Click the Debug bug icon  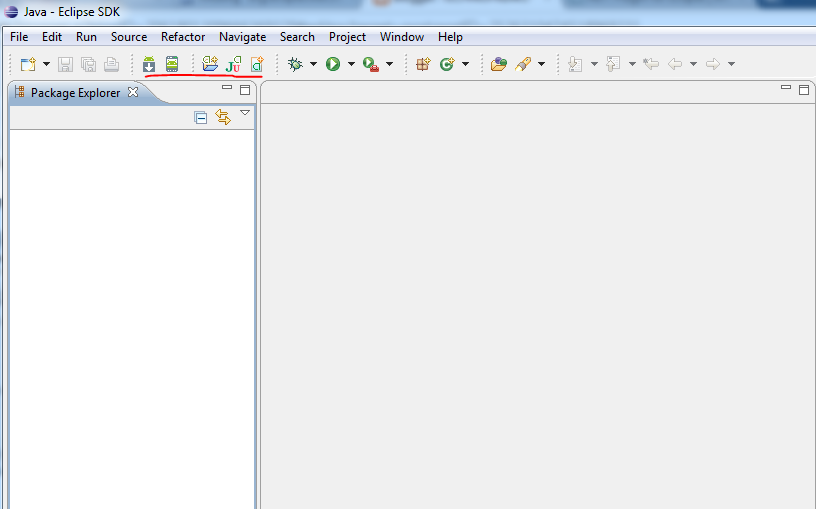pyautogui.click(x=295, y=64)
